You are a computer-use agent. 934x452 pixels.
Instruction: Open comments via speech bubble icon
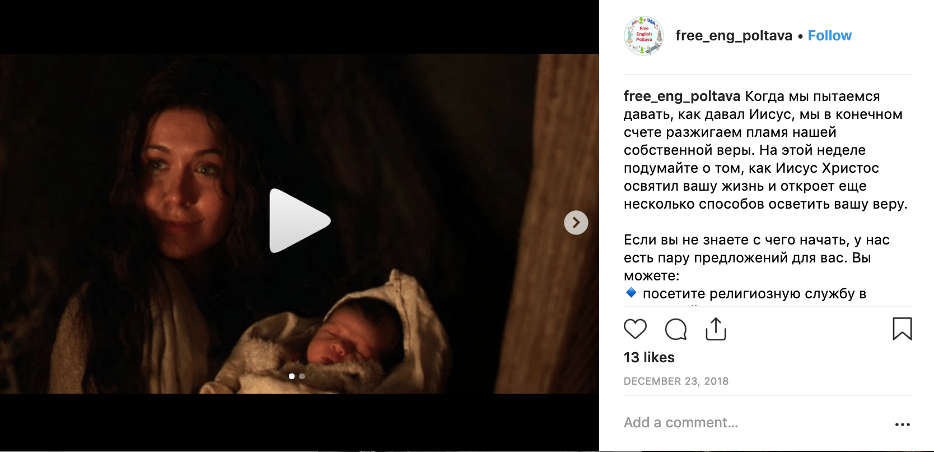coord(675,329)
